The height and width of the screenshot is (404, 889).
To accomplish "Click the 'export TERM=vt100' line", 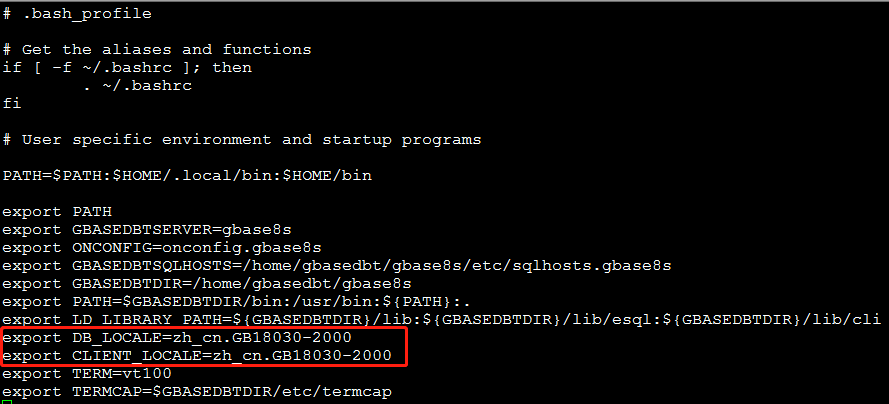I will tap(87, 374).
